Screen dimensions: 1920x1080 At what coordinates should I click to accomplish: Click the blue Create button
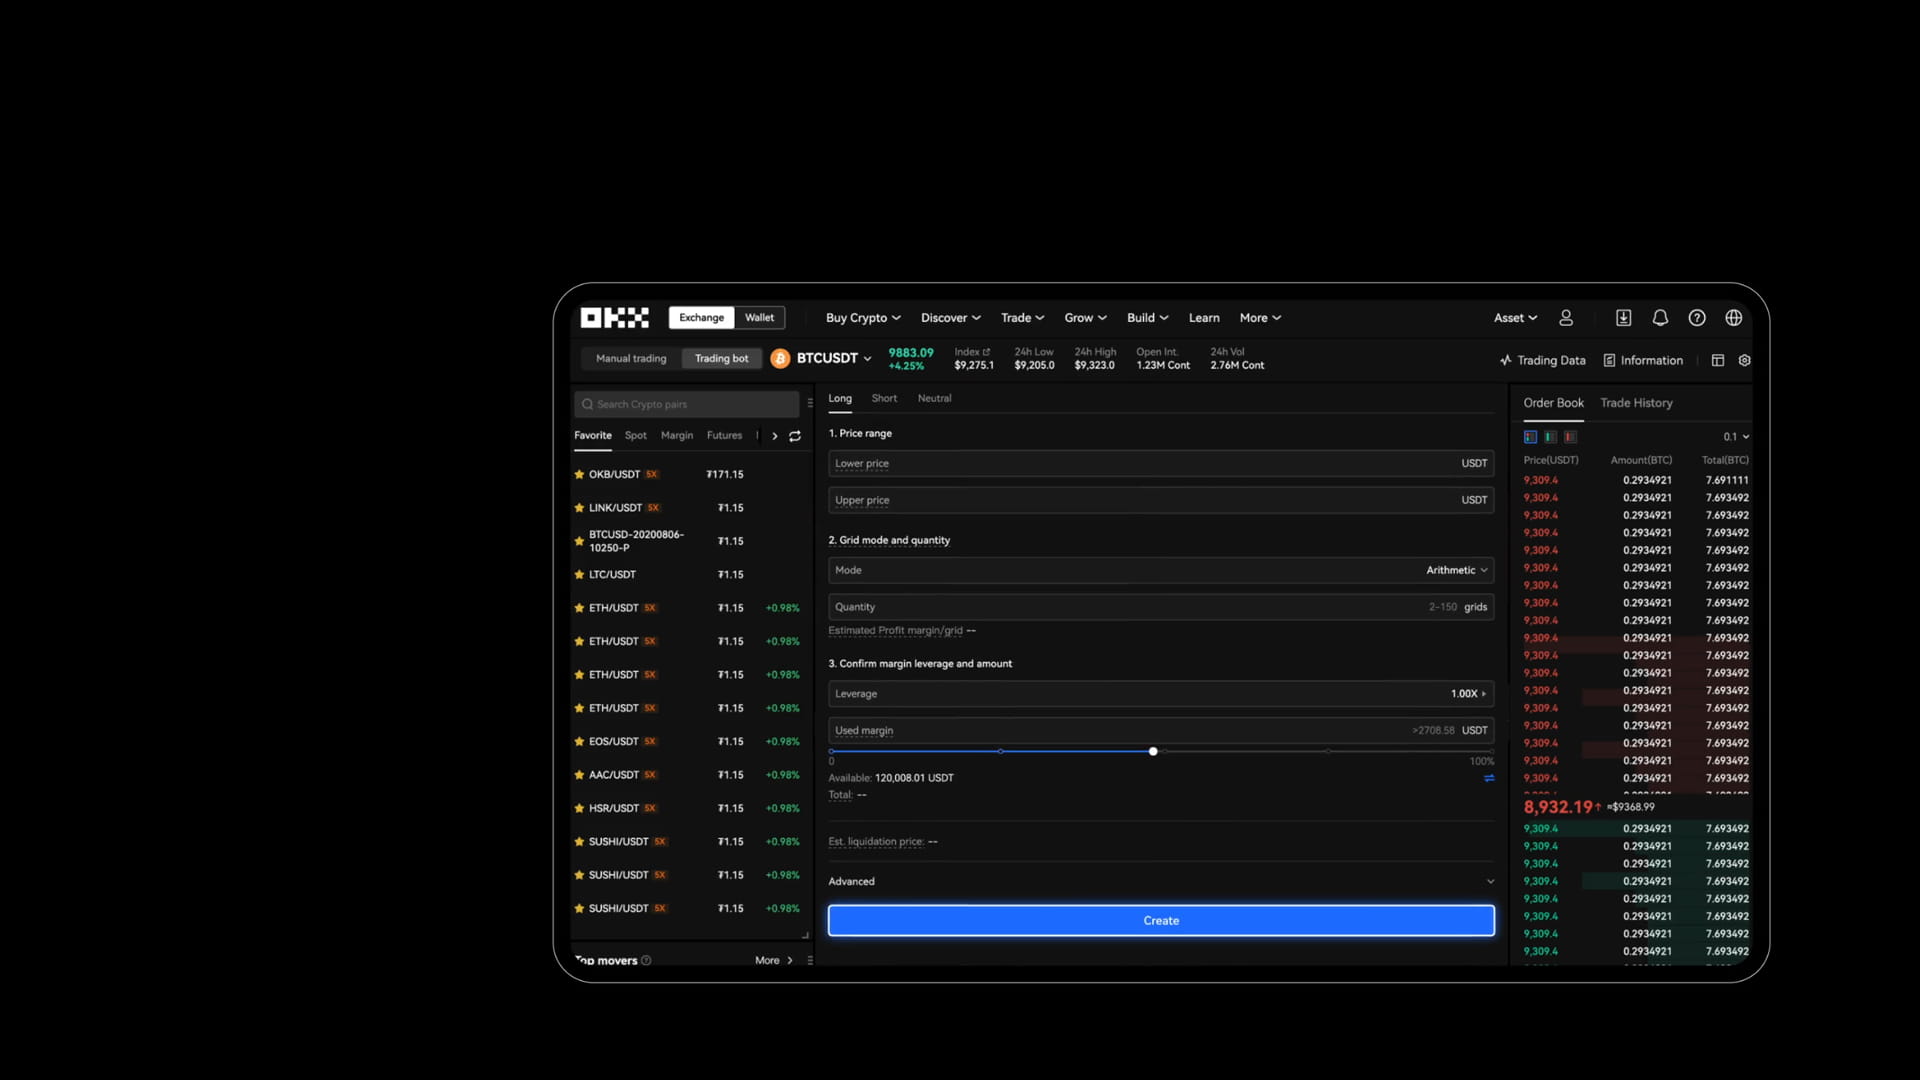1161,921
